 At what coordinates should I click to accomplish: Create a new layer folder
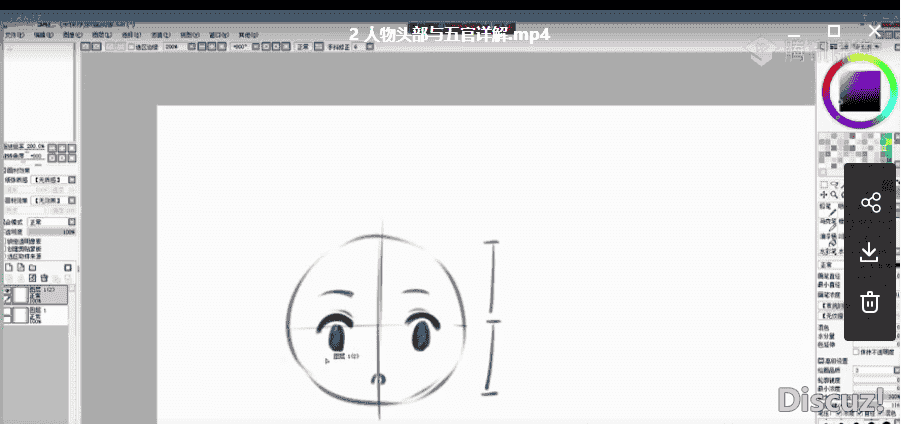pos(32,268)
